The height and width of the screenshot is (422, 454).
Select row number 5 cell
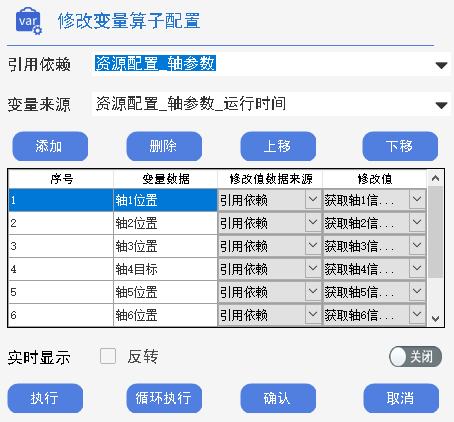61,292
